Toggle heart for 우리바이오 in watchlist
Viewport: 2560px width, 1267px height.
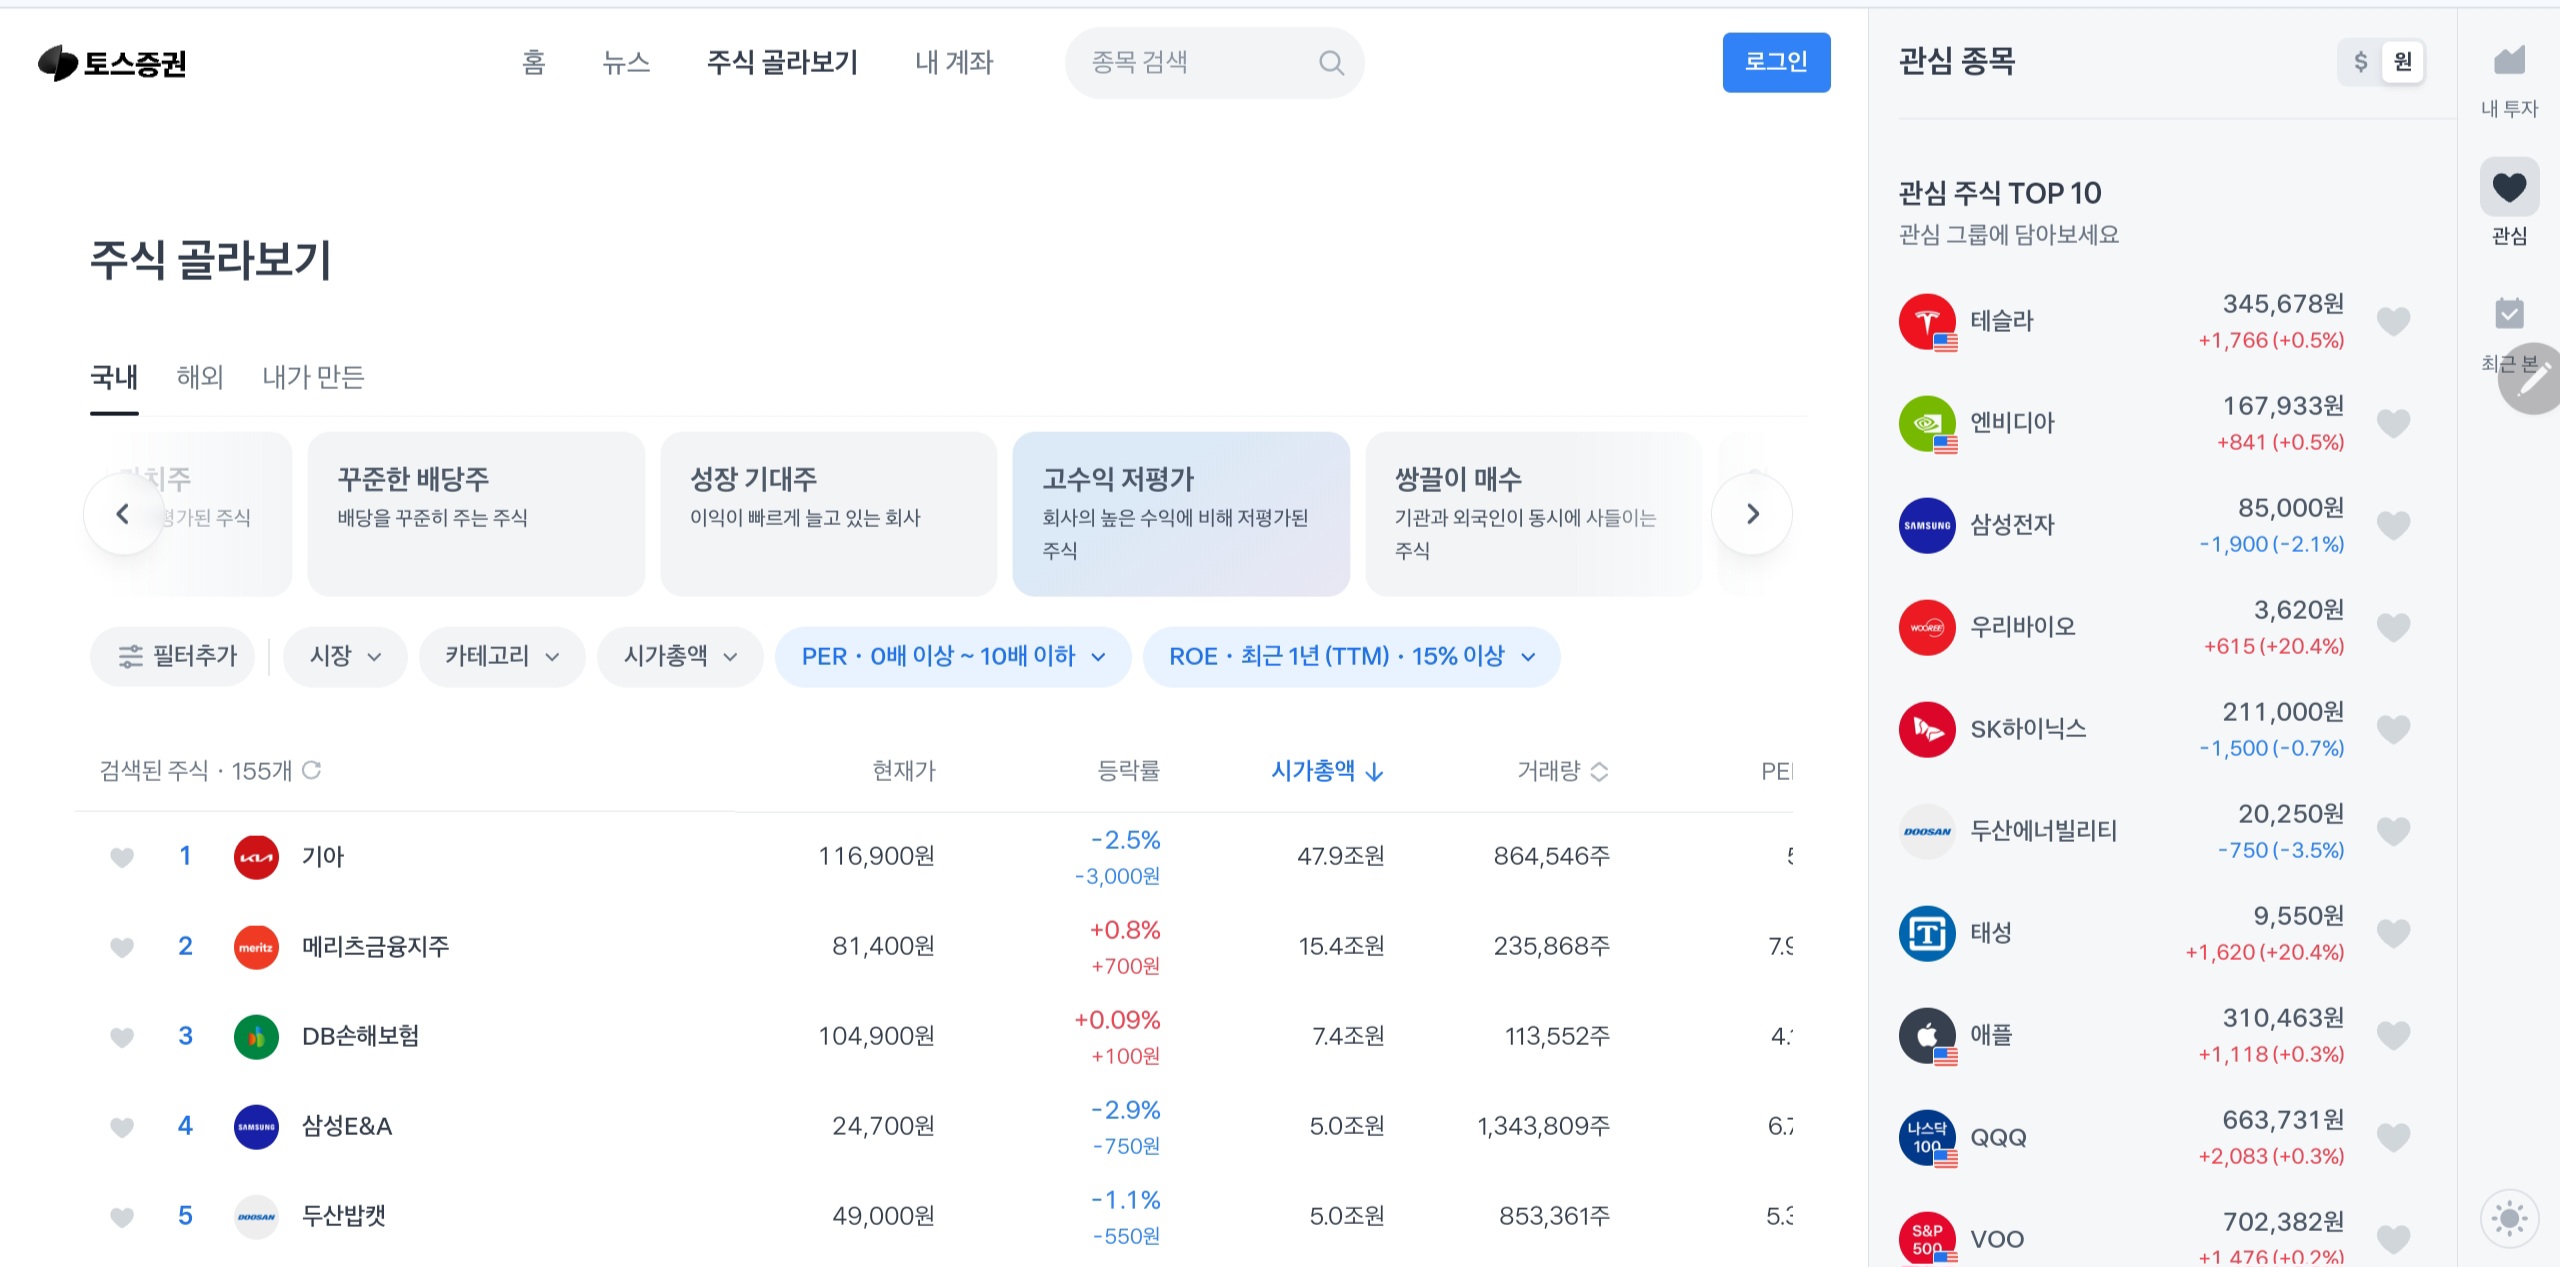coord(2393,628)
